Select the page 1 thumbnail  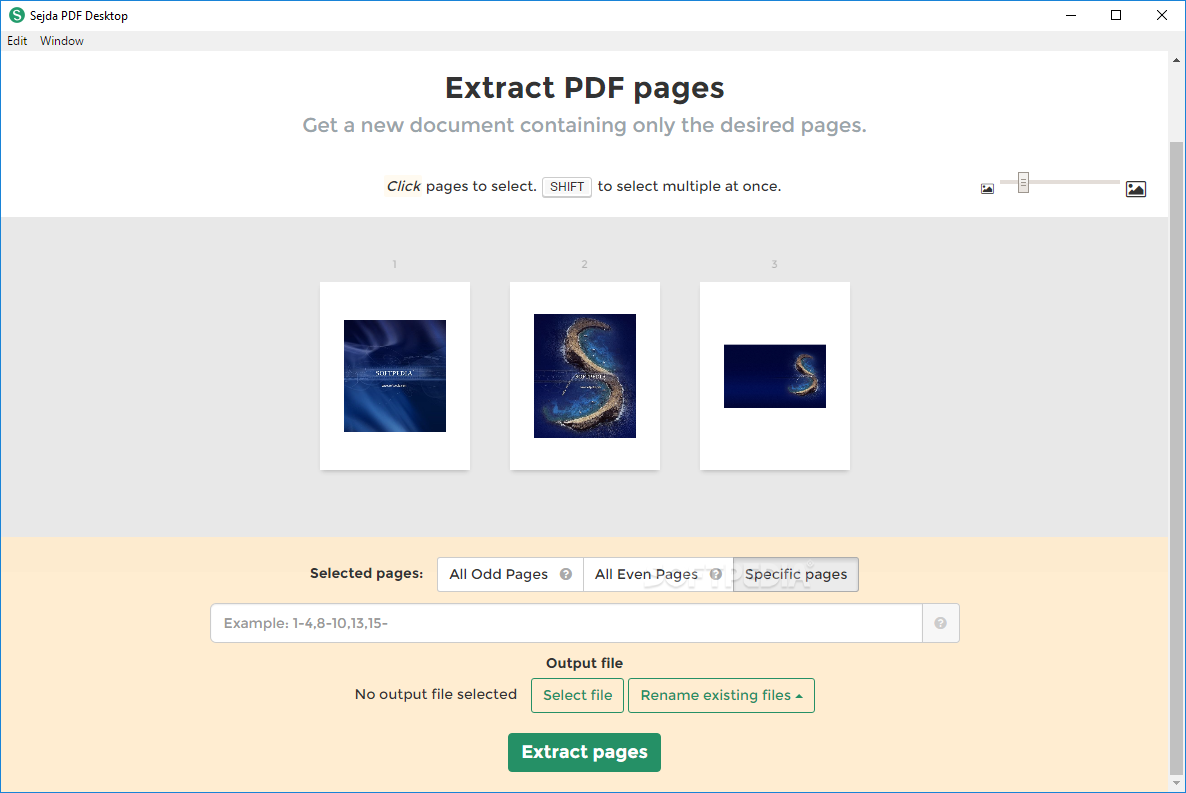coord(395,376)
